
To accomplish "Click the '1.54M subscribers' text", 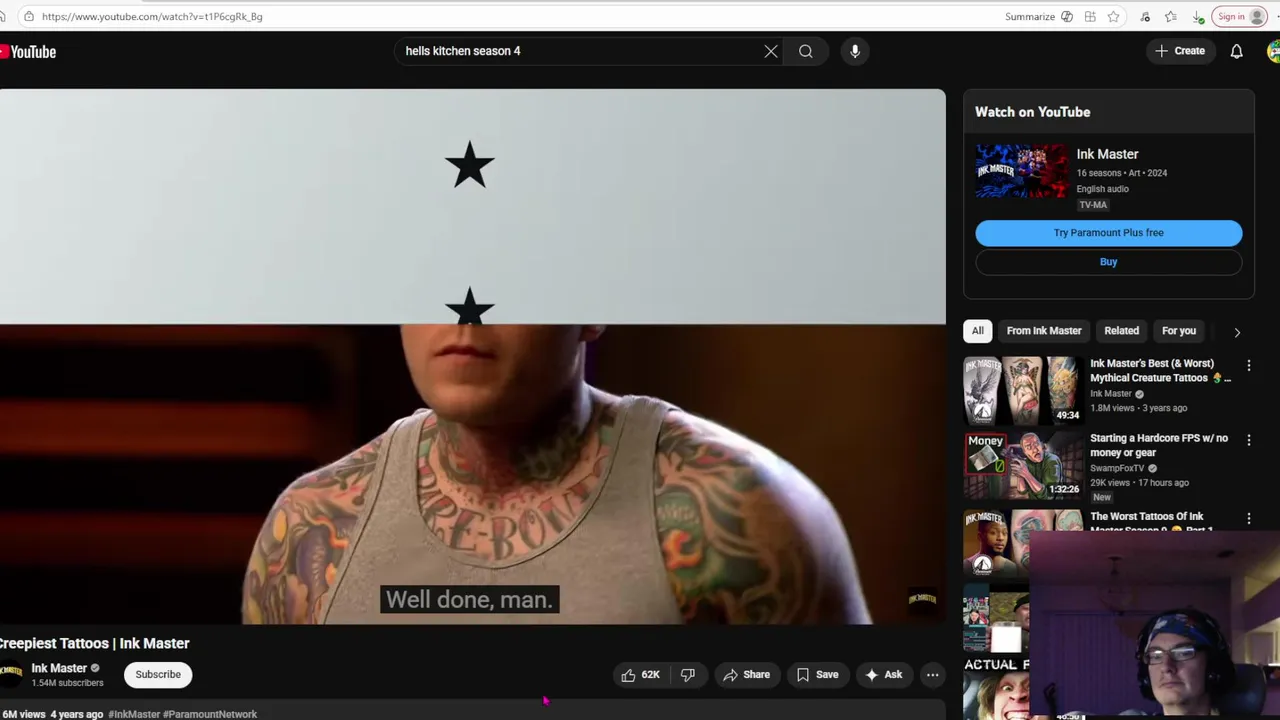I will [x=67, y=683].
